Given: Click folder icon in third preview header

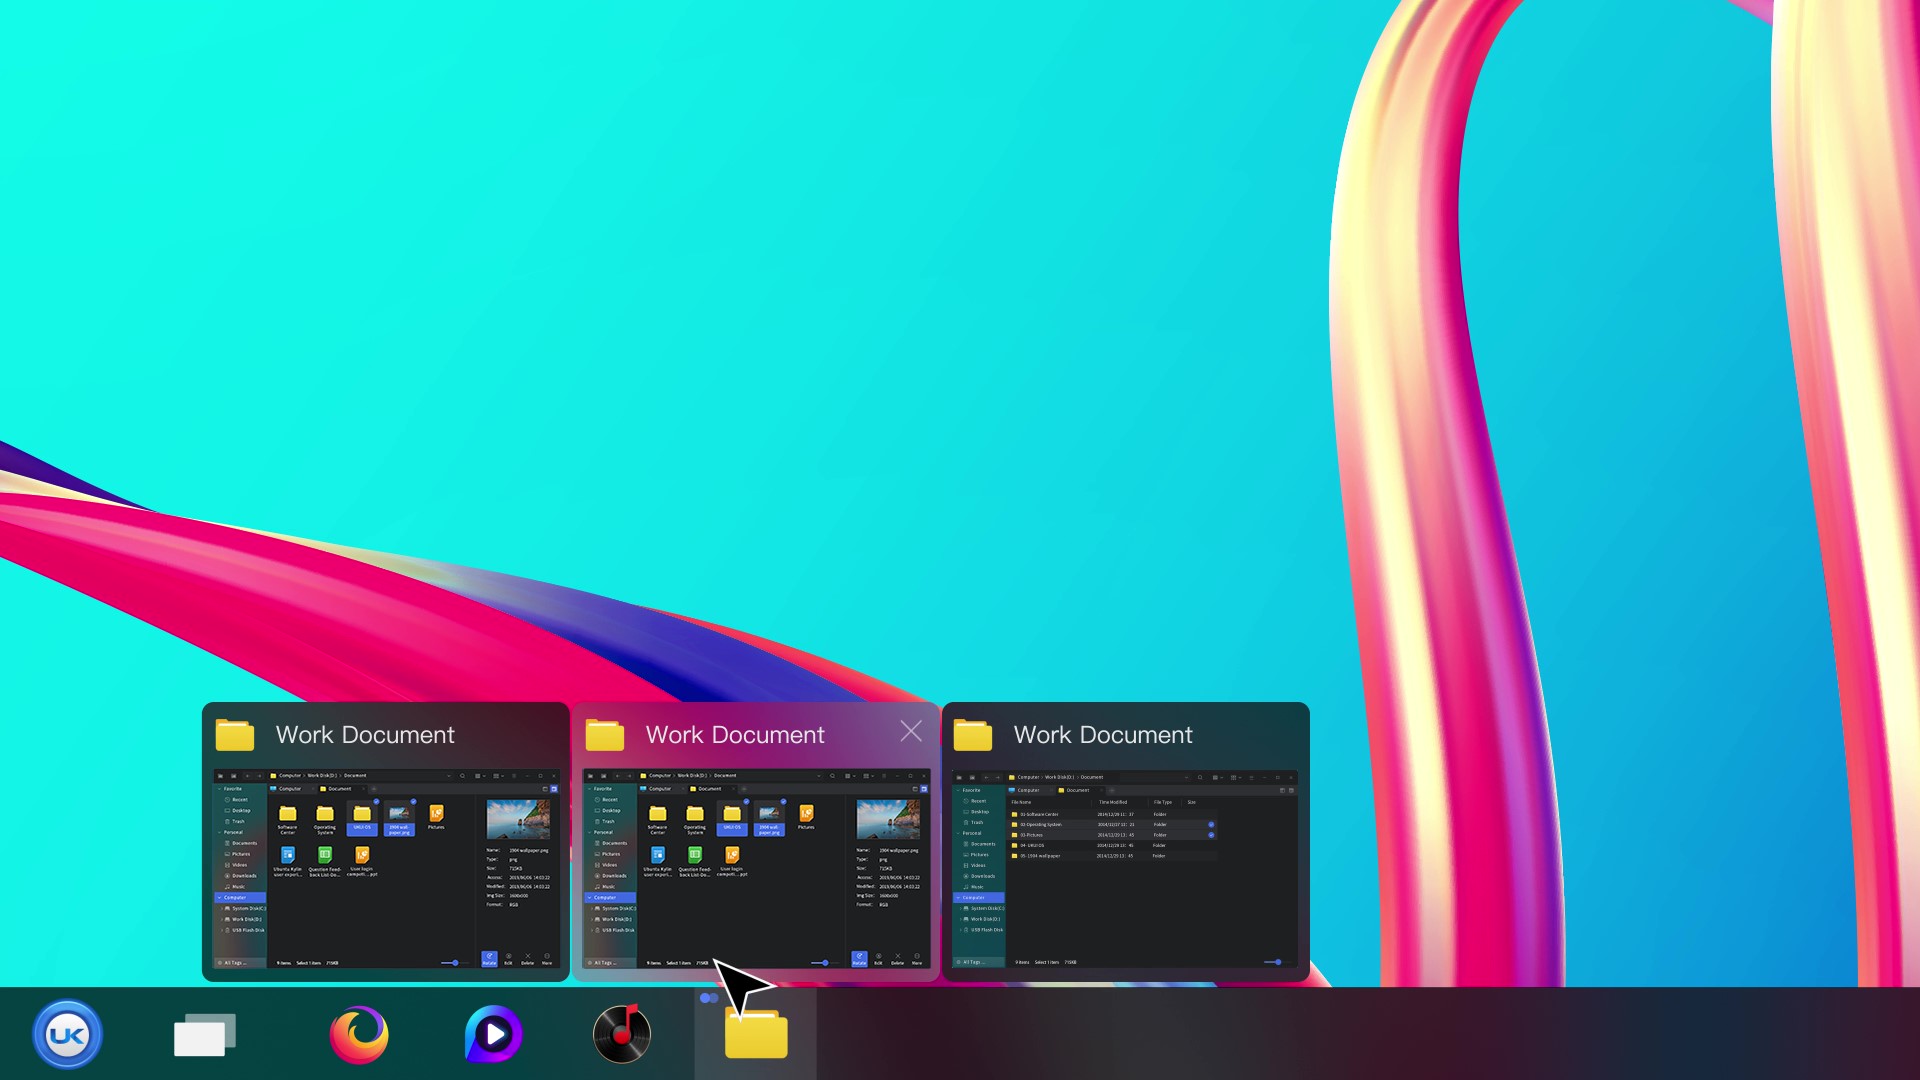Looking at the screenshot, I should click(x=973, y=735).
